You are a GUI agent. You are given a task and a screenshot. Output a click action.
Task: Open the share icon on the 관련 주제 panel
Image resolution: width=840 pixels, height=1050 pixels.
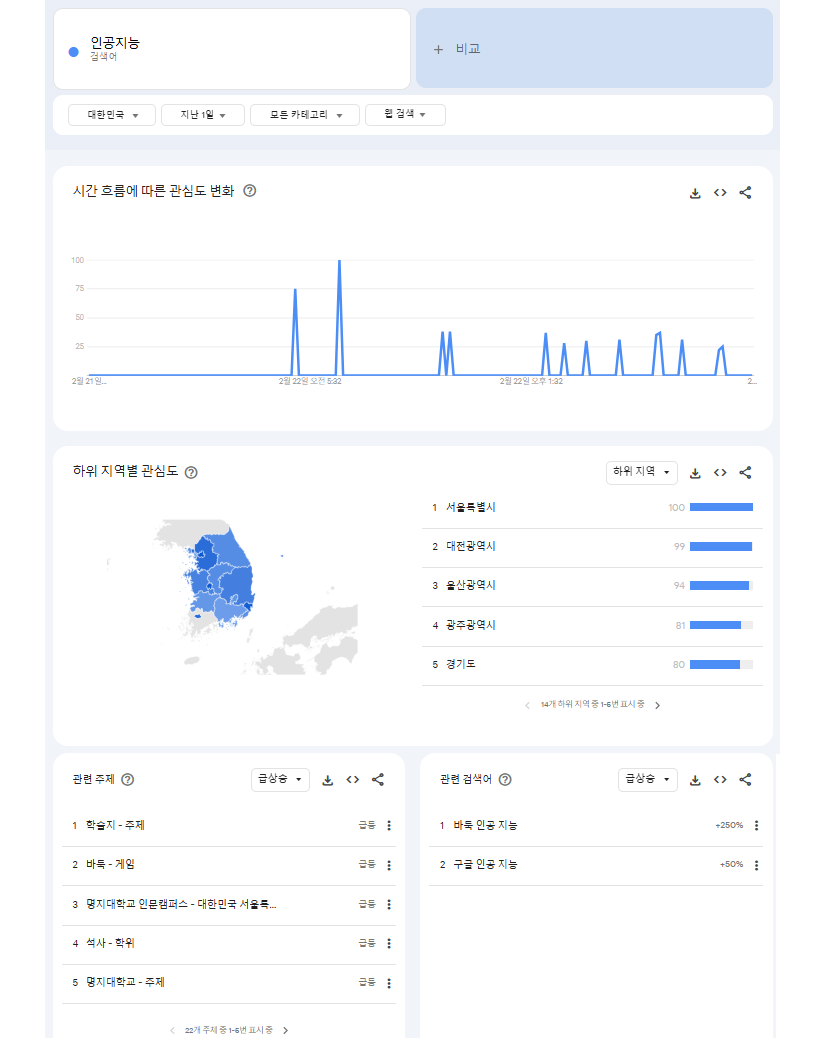(x=378, y=779)
